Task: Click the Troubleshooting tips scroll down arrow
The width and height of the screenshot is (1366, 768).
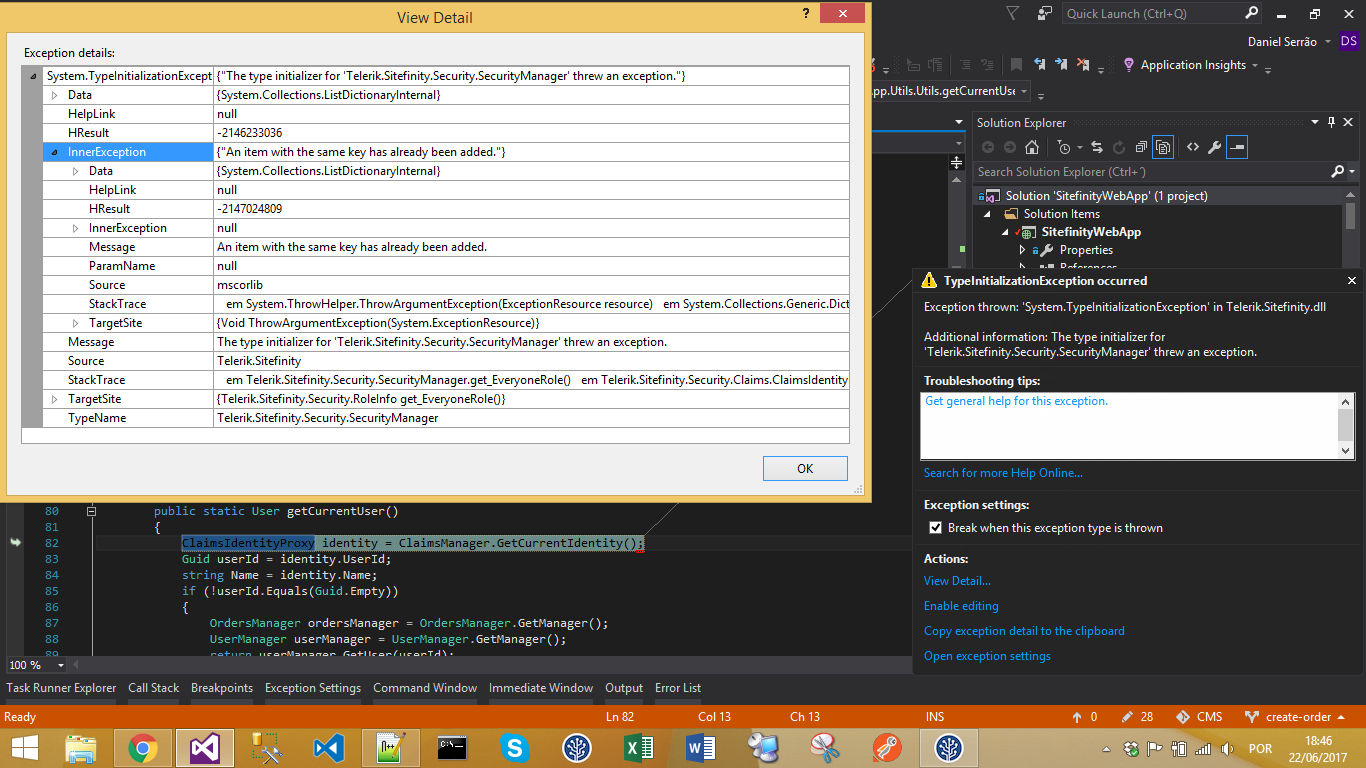Action: point(1346,451)
